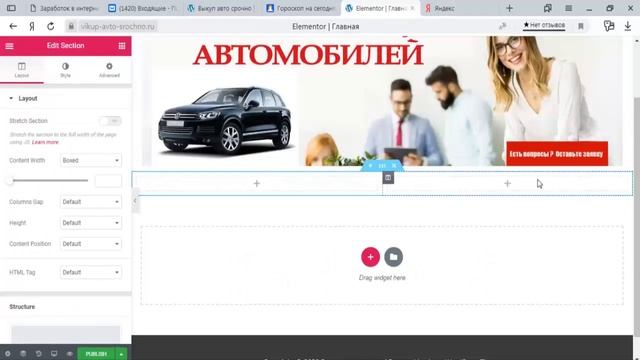This screenshot has width=640, height=360.
Task: Open the browser main menu
Action: [x=569, y=8]
